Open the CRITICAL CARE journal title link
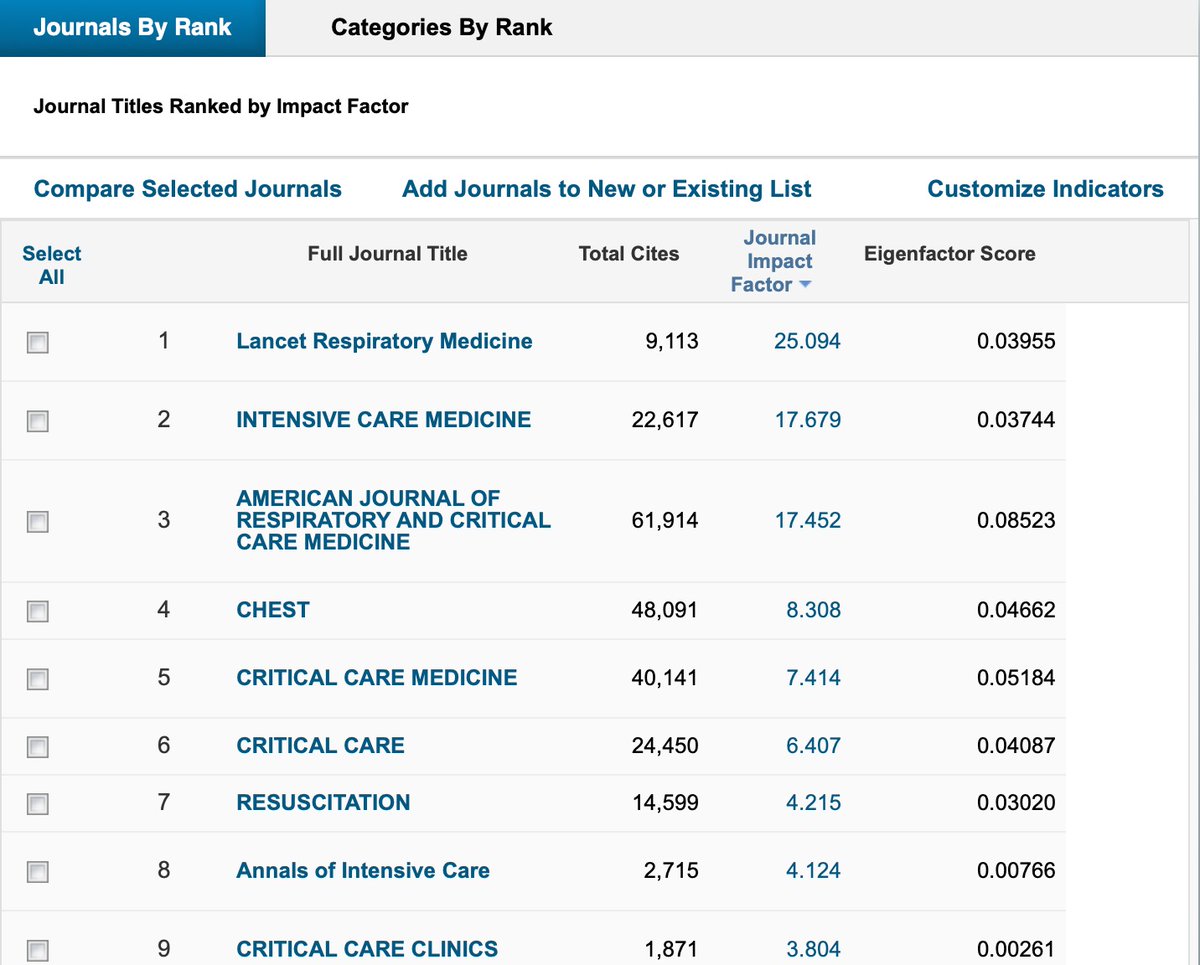 [x=320, y=745]
